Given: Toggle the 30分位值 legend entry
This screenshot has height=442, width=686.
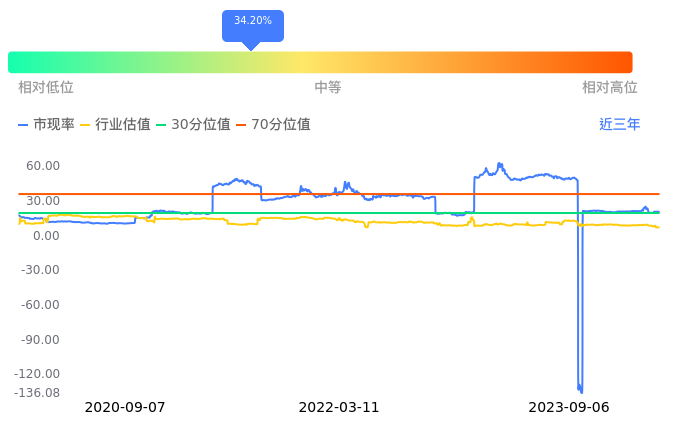Looking at the screenshot, I should 194,125.
